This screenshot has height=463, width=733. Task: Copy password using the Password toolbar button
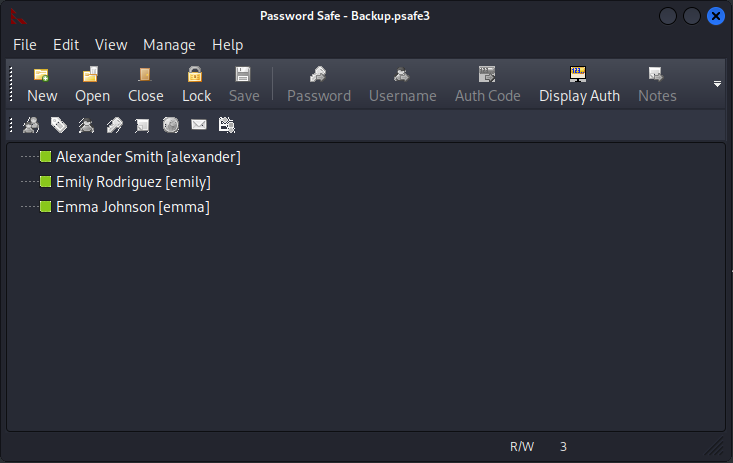(319, 85)
